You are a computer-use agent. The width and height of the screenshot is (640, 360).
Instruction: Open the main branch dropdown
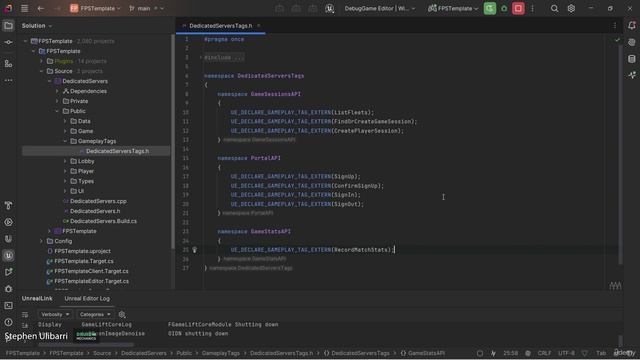point(147,8)
